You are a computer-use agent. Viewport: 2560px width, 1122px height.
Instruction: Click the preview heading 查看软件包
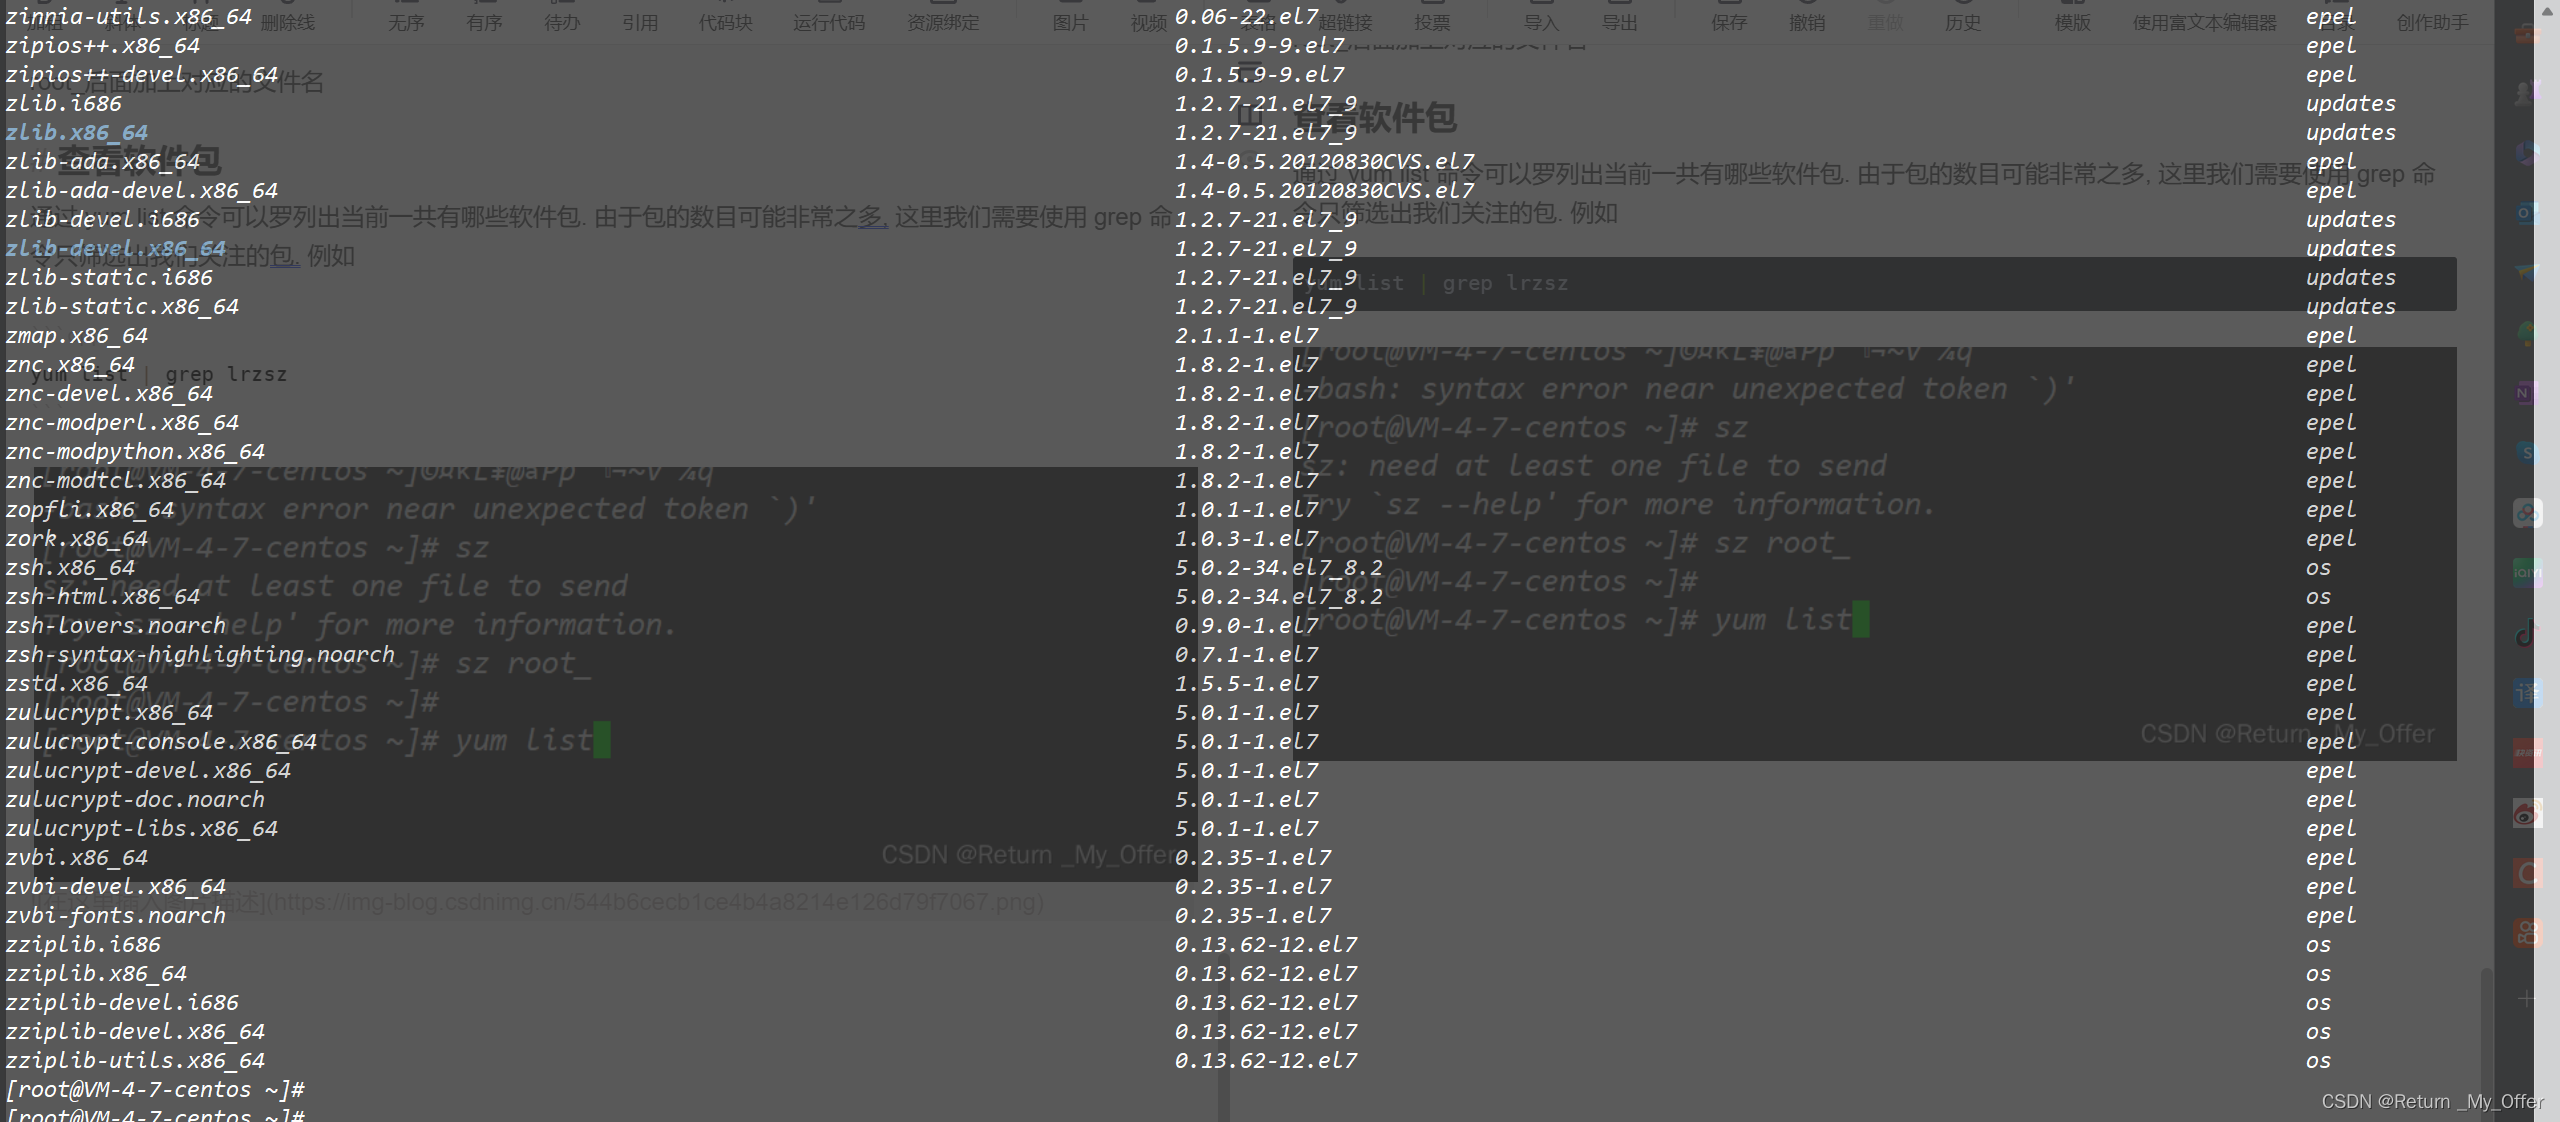pyautogui.click(x=1373, y=118)
